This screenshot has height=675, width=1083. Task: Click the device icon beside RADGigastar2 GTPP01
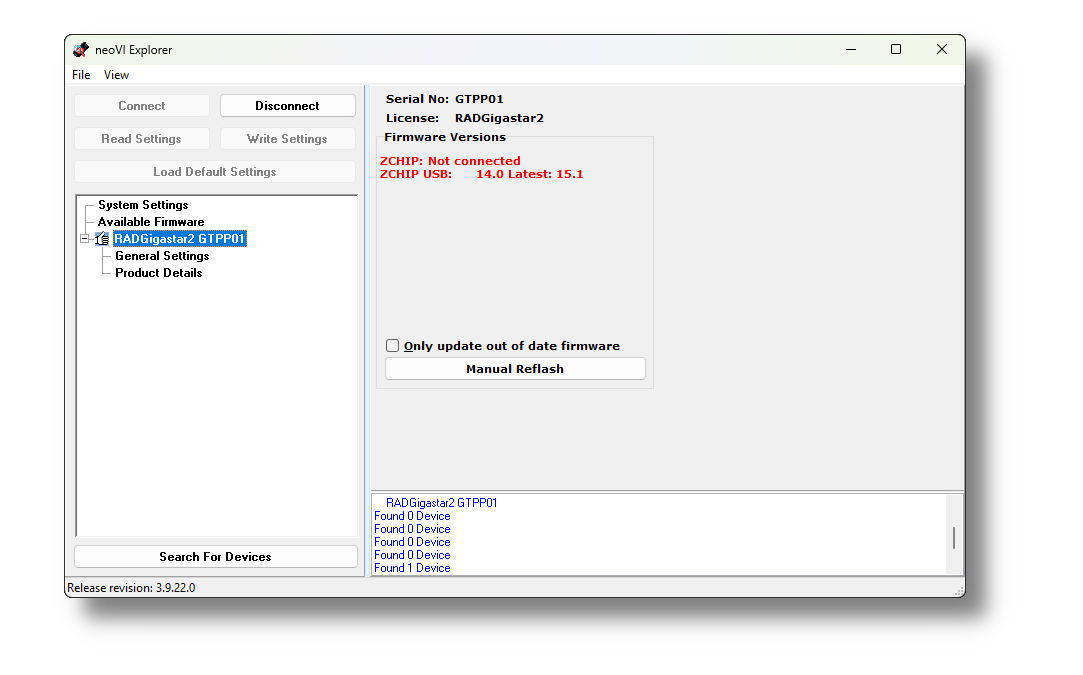pos(102,238)
